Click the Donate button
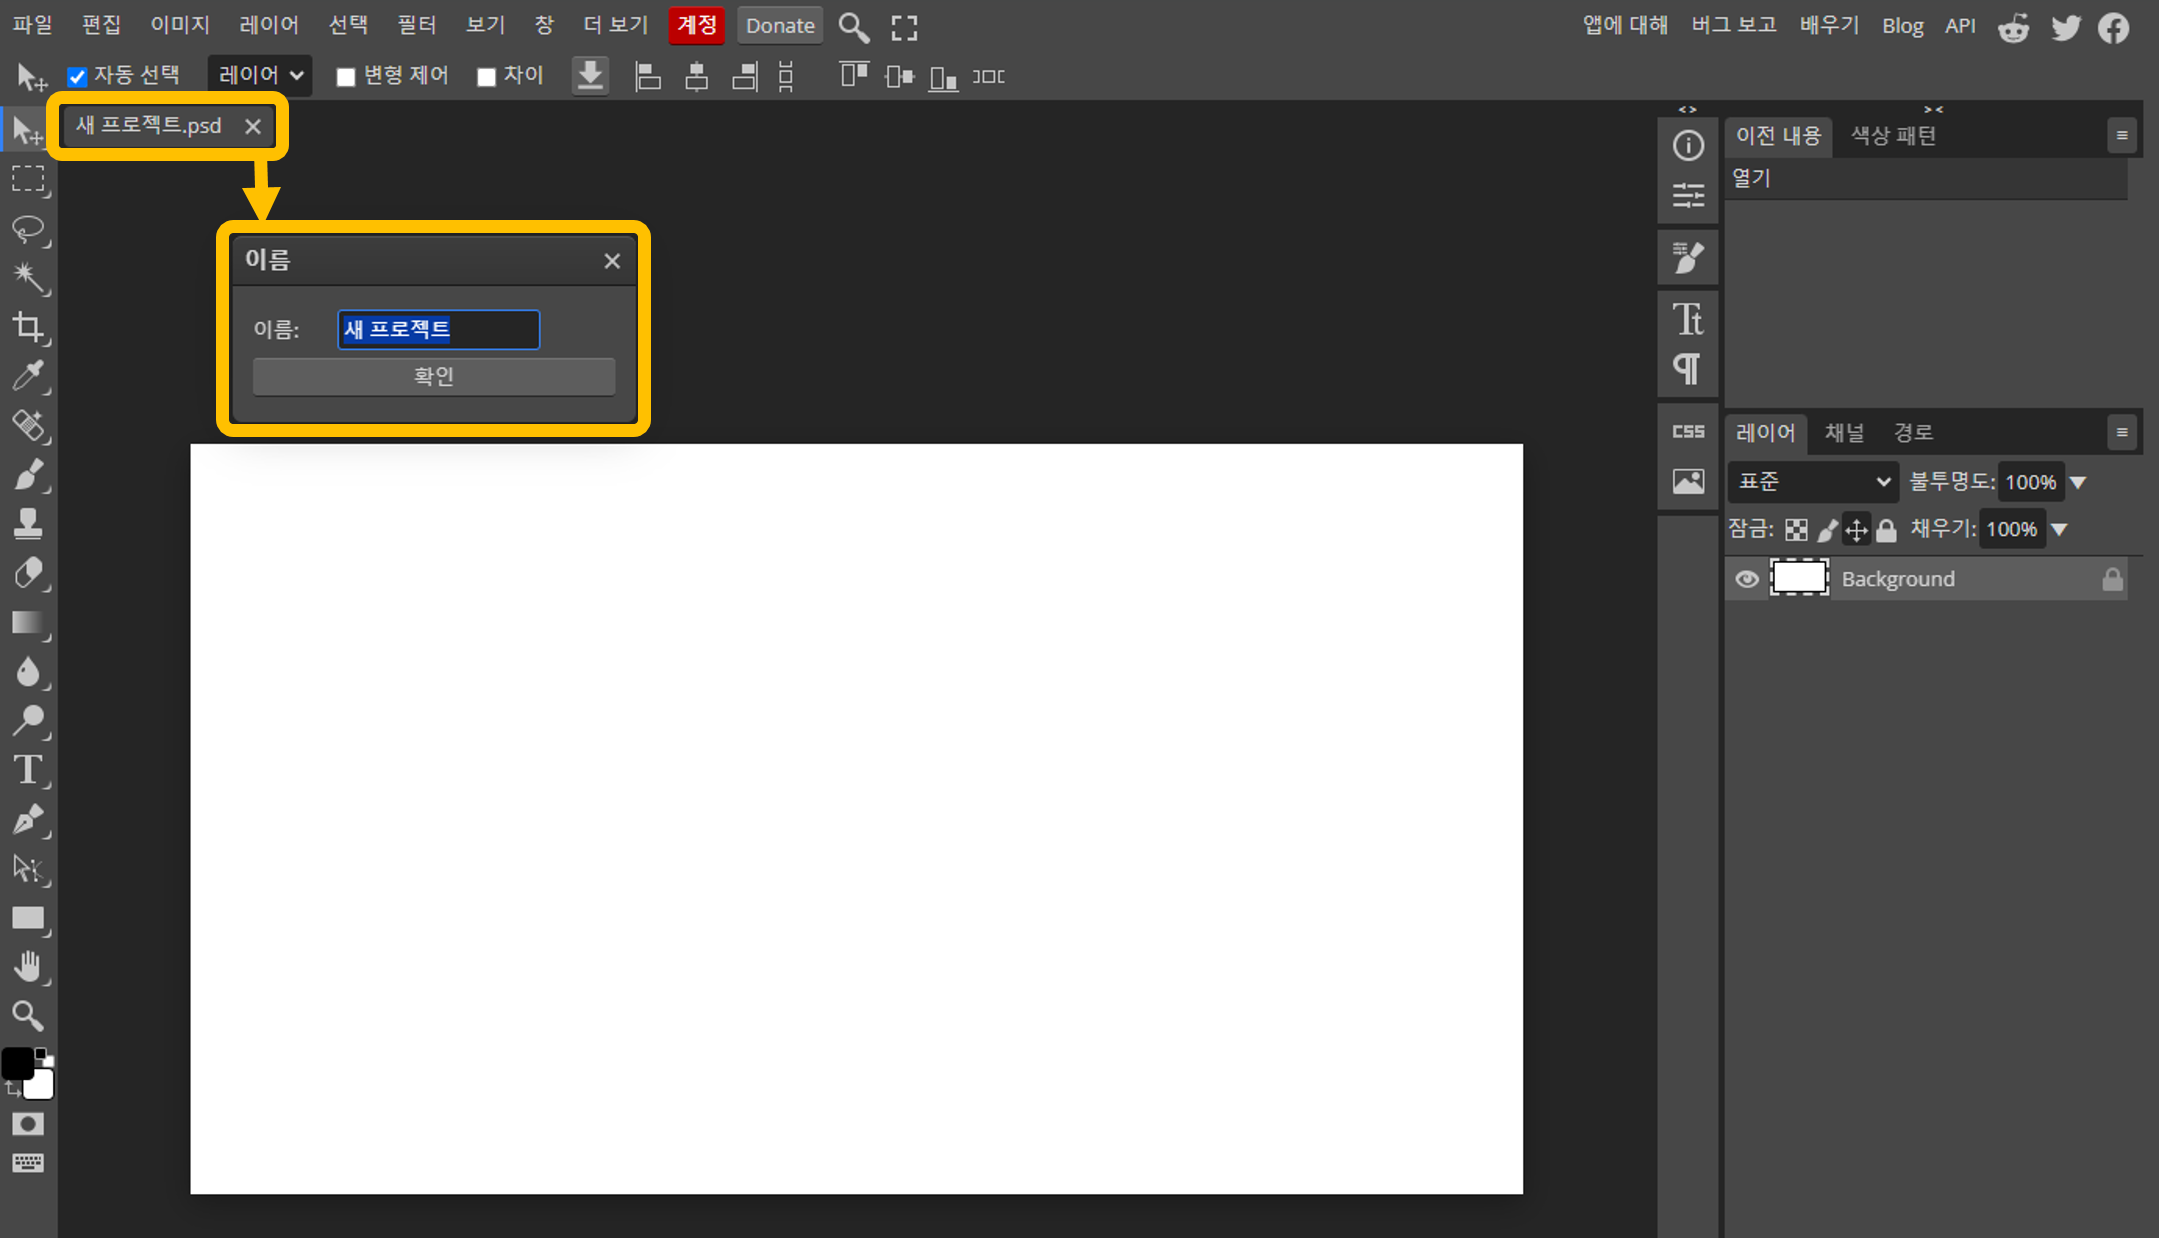Screen dimensions: 2159x1238 click(x=780, y=26)
